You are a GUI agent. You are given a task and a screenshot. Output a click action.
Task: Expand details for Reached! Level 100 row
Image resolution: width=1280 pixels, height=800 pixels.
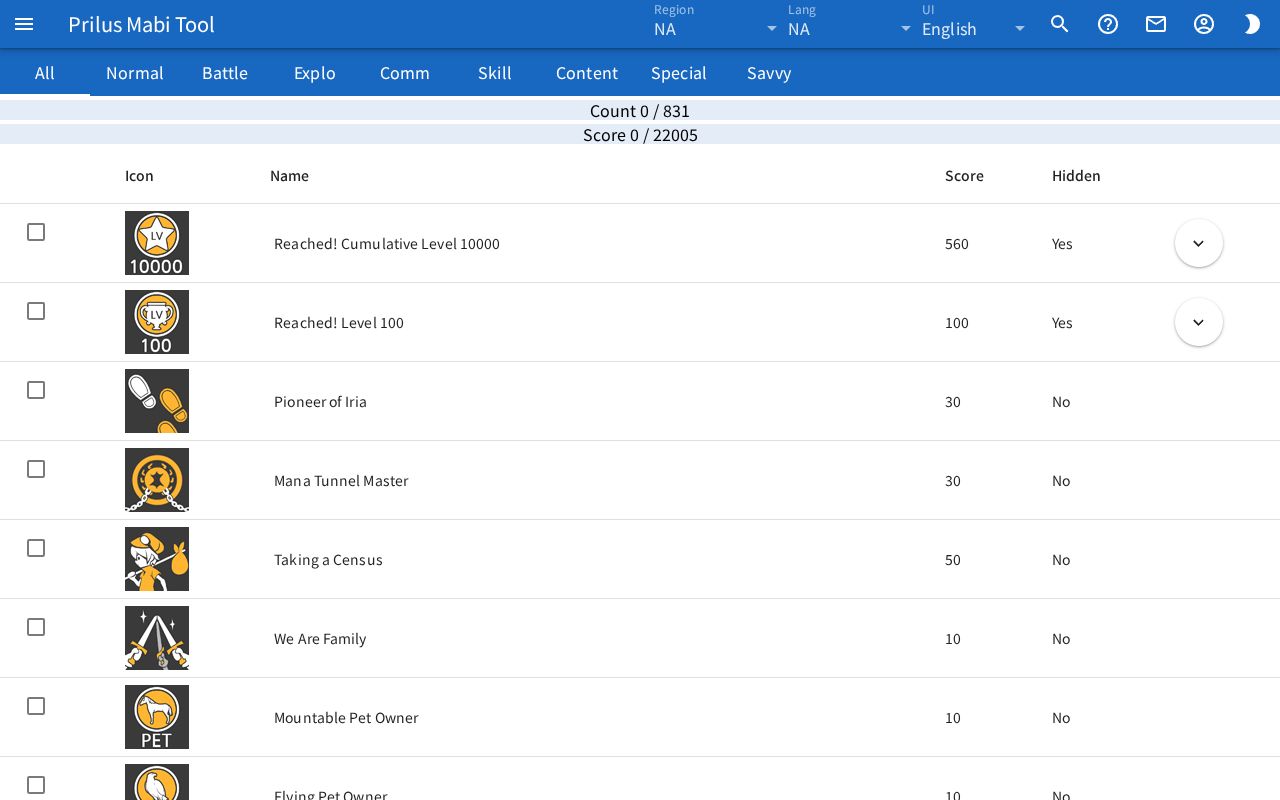point(1199,322)
